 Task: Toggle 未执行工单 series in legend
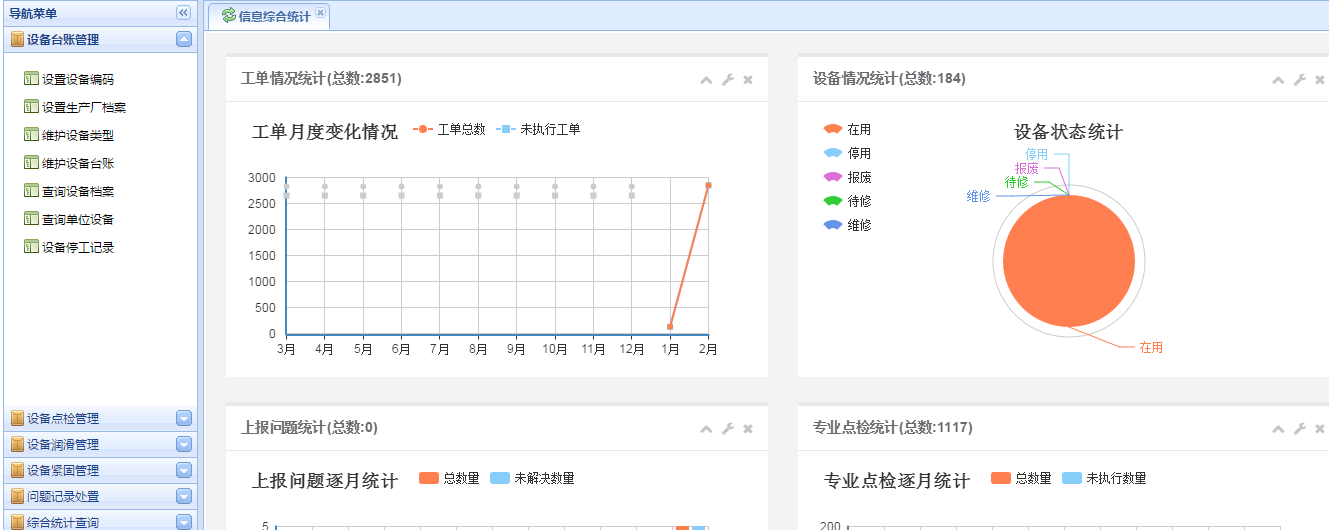pos(538,129)
